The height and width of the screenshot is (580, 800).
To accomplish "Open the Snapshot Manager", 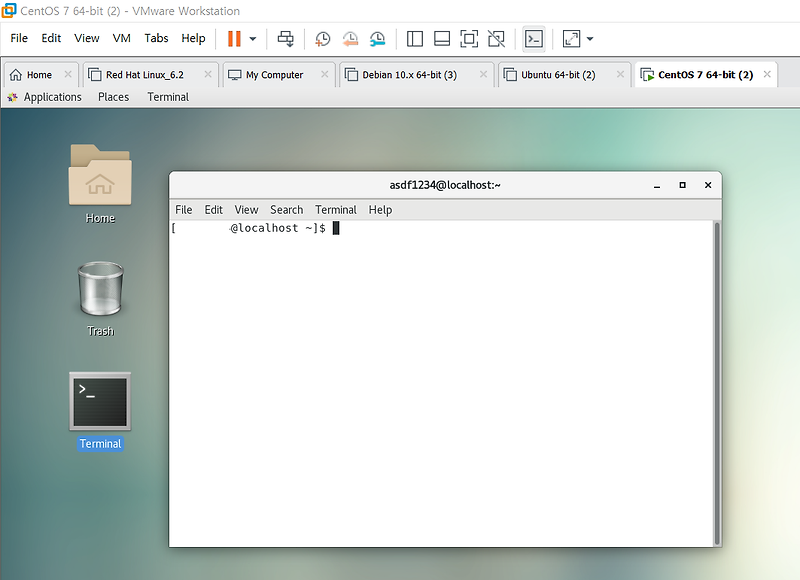I will coord(378,38).
